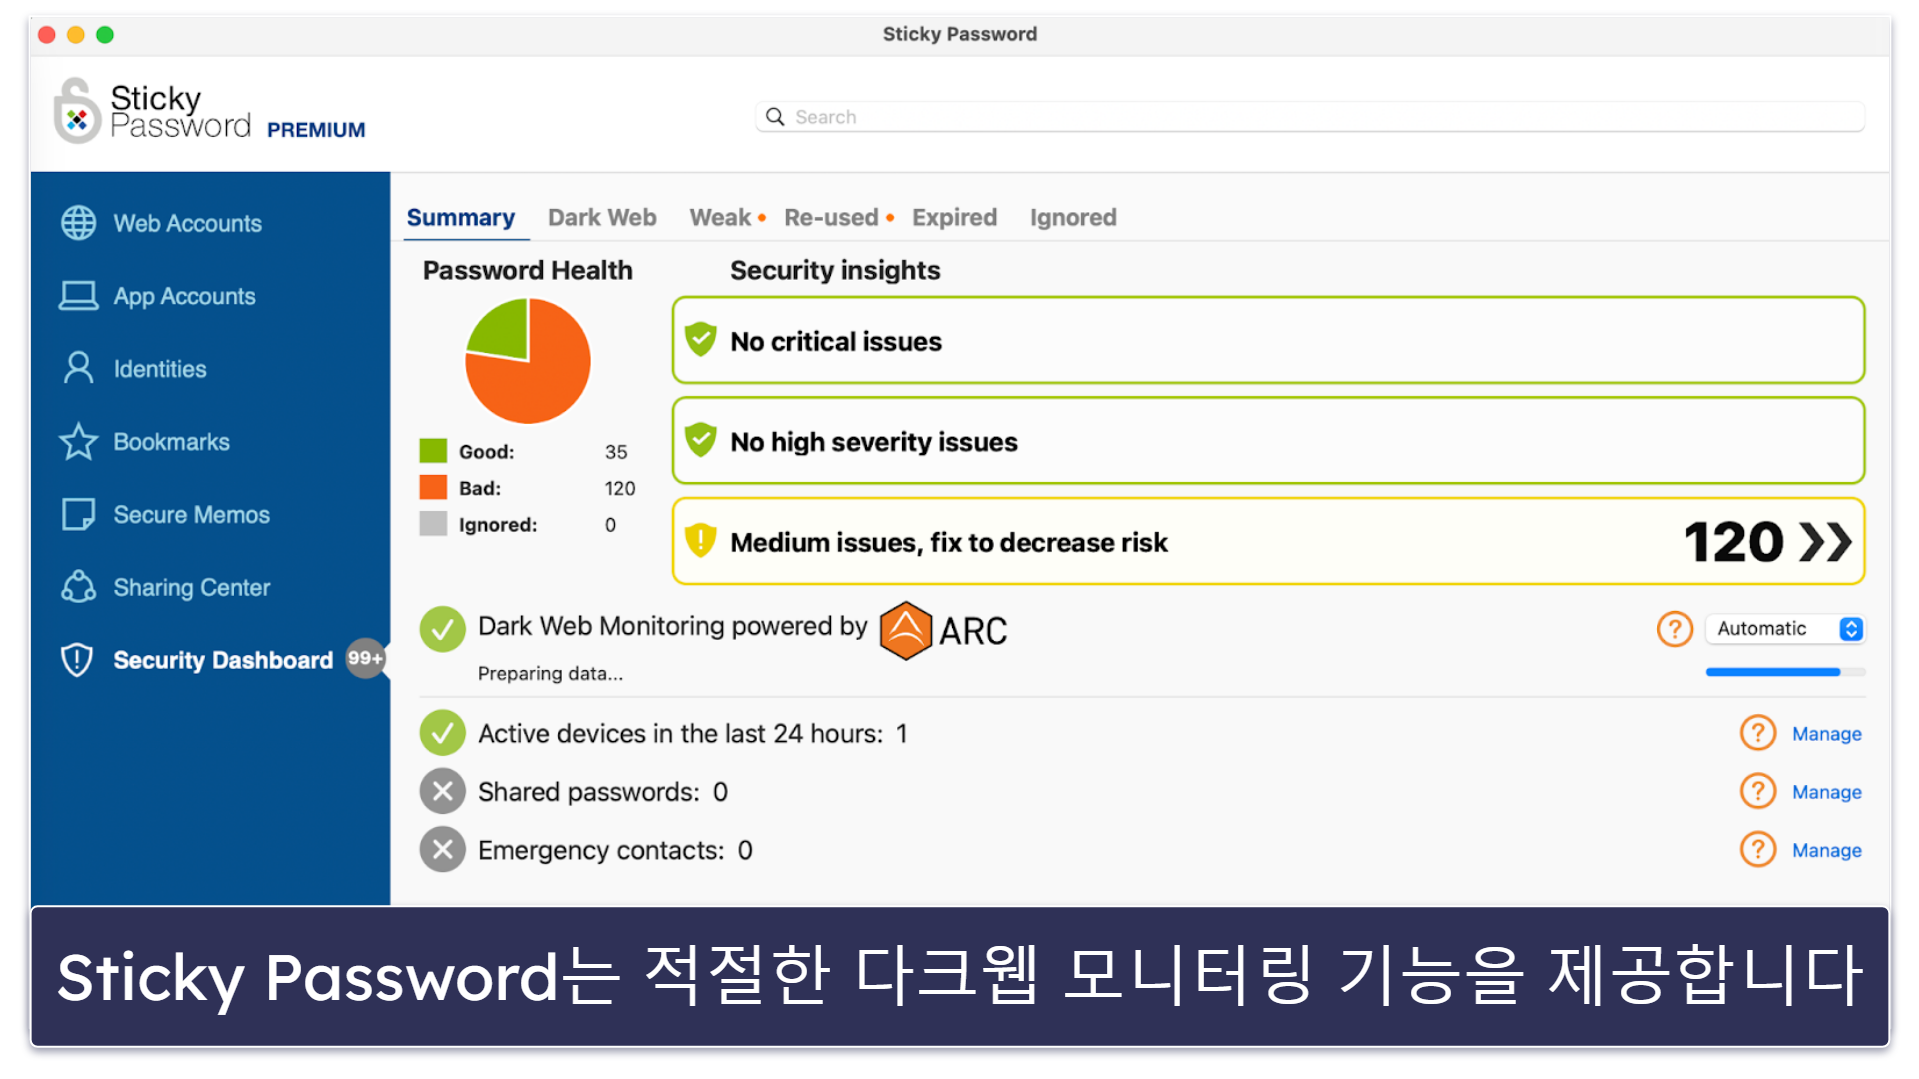
Task: Click the gray Ignored legend swatch
Action: [x=433, y=524]
